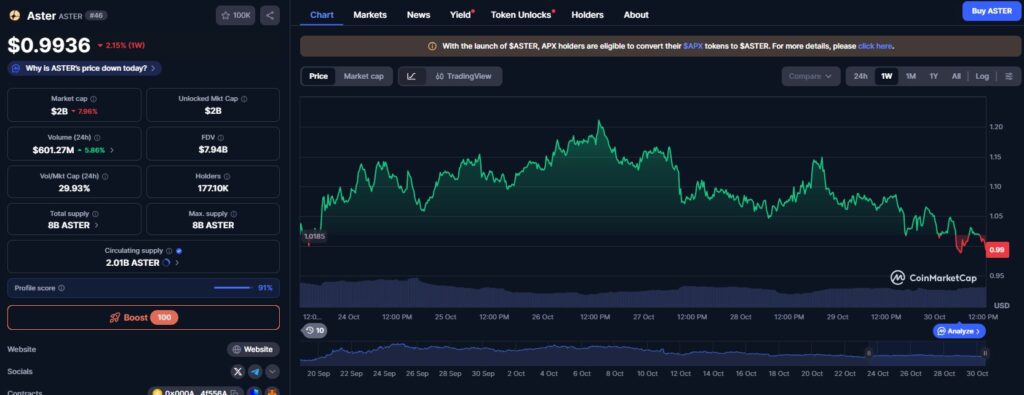
Task: Open the About tab
Action: pyautogui.click(x=636, y=14)
